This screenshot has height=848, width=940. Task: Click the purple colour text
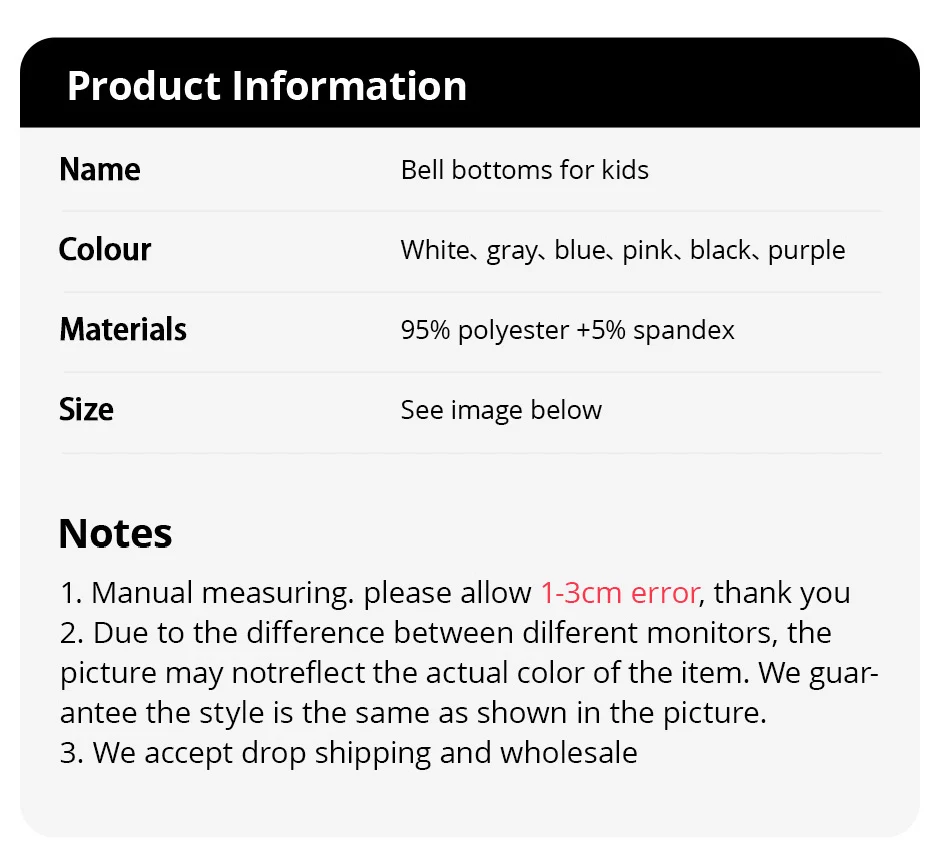click(x=807, y=251)
